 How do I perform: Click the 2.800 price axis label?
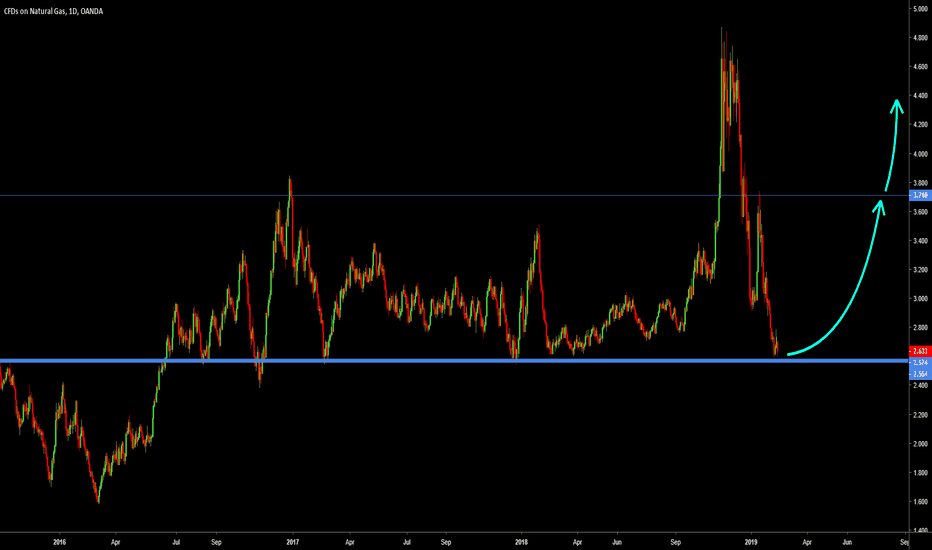(x=920, y=328)
